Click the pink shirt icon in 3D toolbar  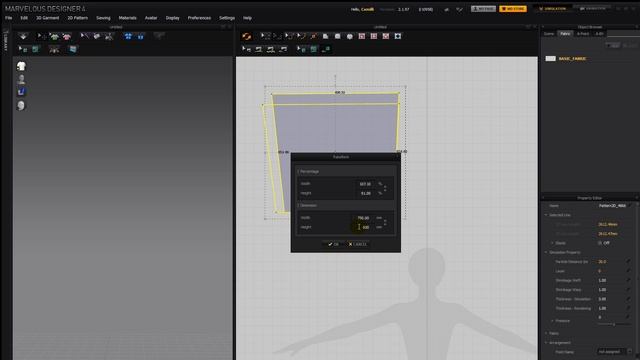tap(67, 36)
